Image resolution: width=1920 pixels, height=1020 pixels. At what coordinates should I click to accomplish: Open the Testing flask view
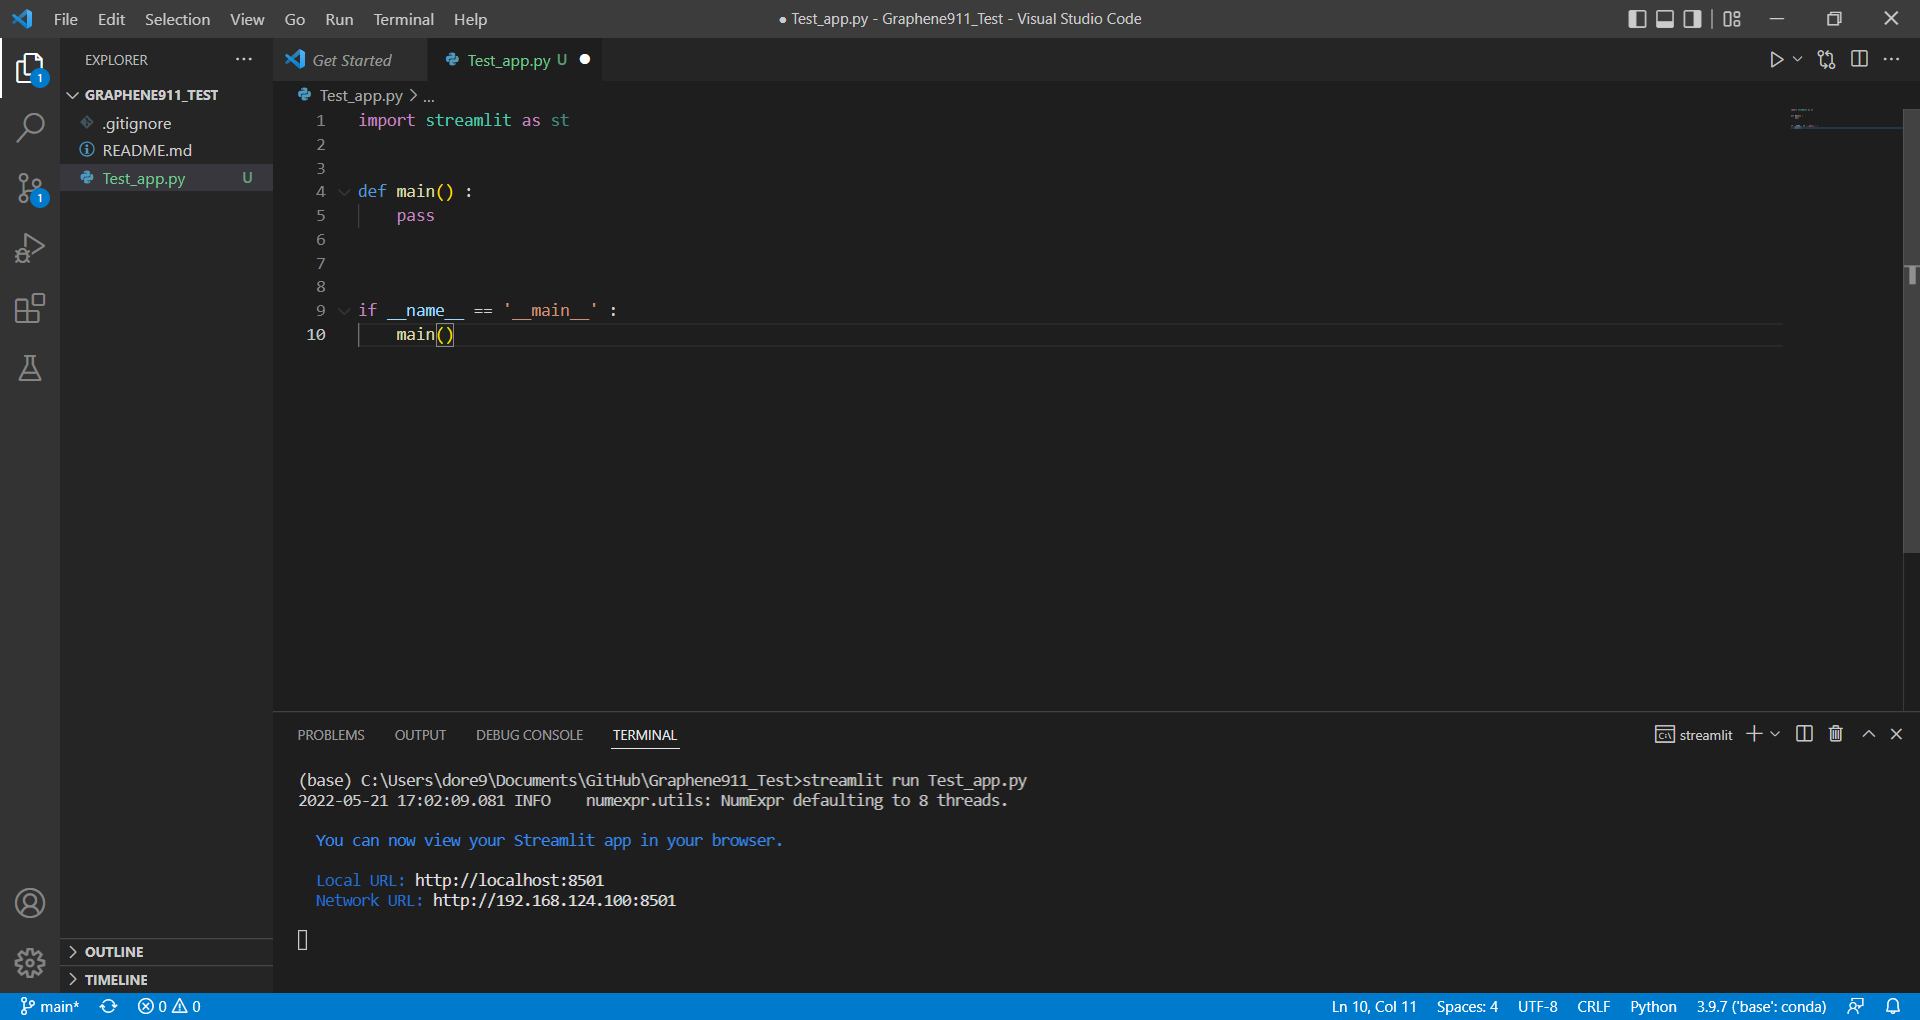pos(30,368)
